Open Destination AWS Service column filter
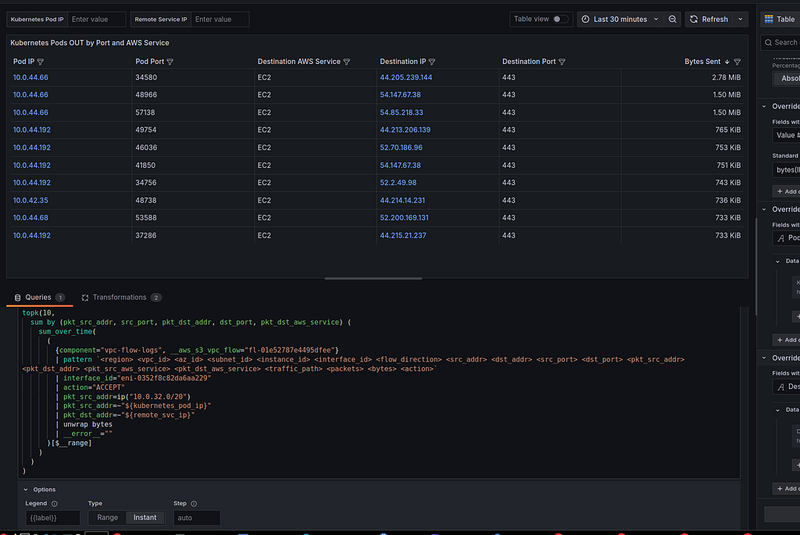 pyautogui.click(x=346, y=62)
